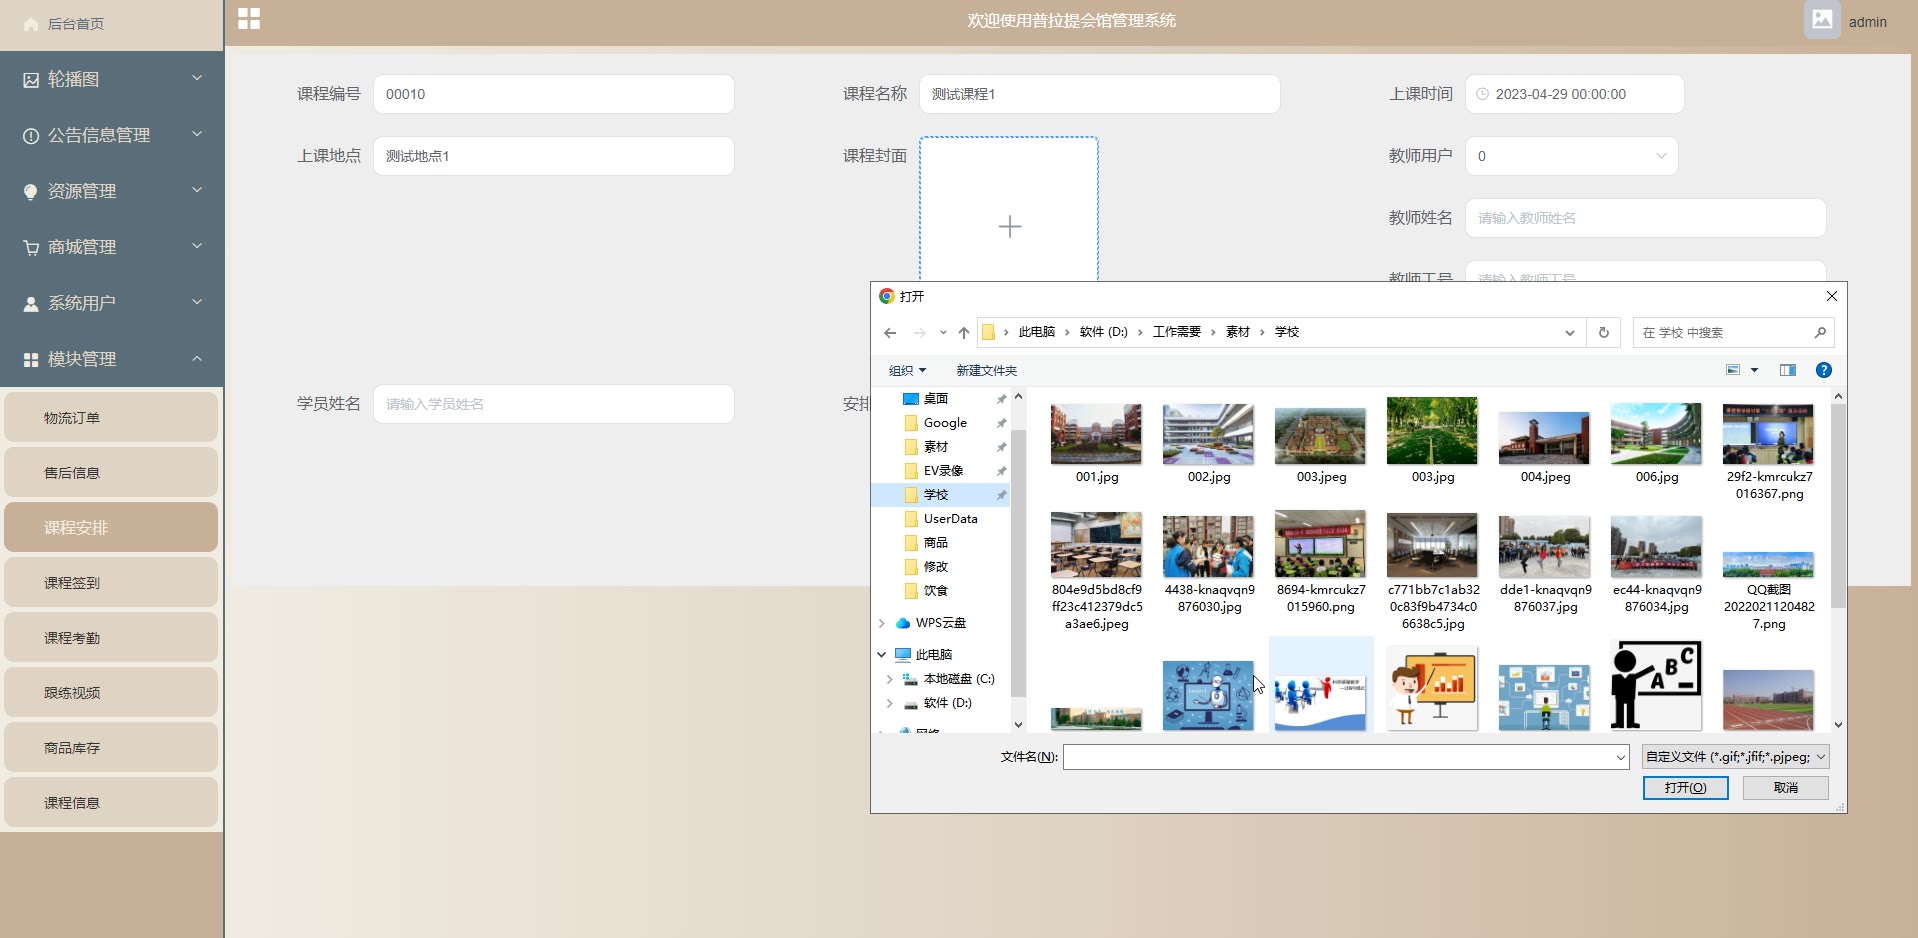Open the file dialog help icon

[1823, 370]
